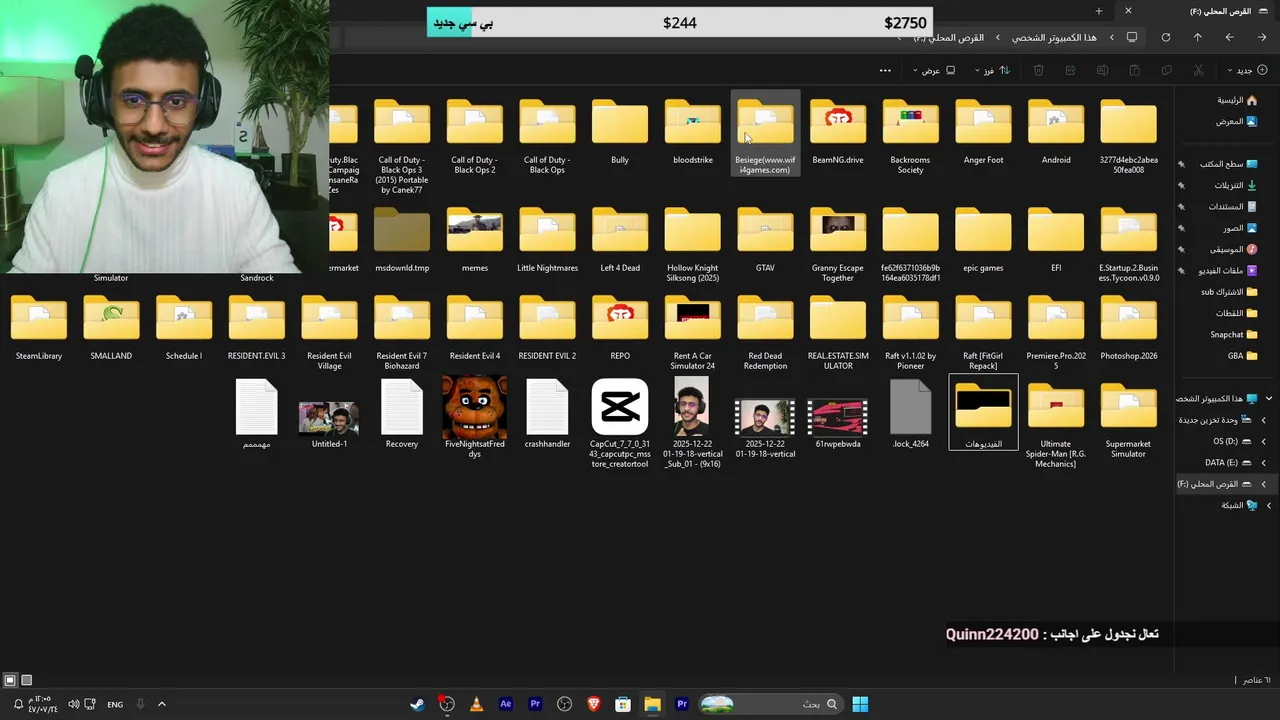Collapse هذا الكمبيوتر الشخصي in the sidebar tree
This screenshot has height=720, width=1280.
click(x=1268, y=398)
